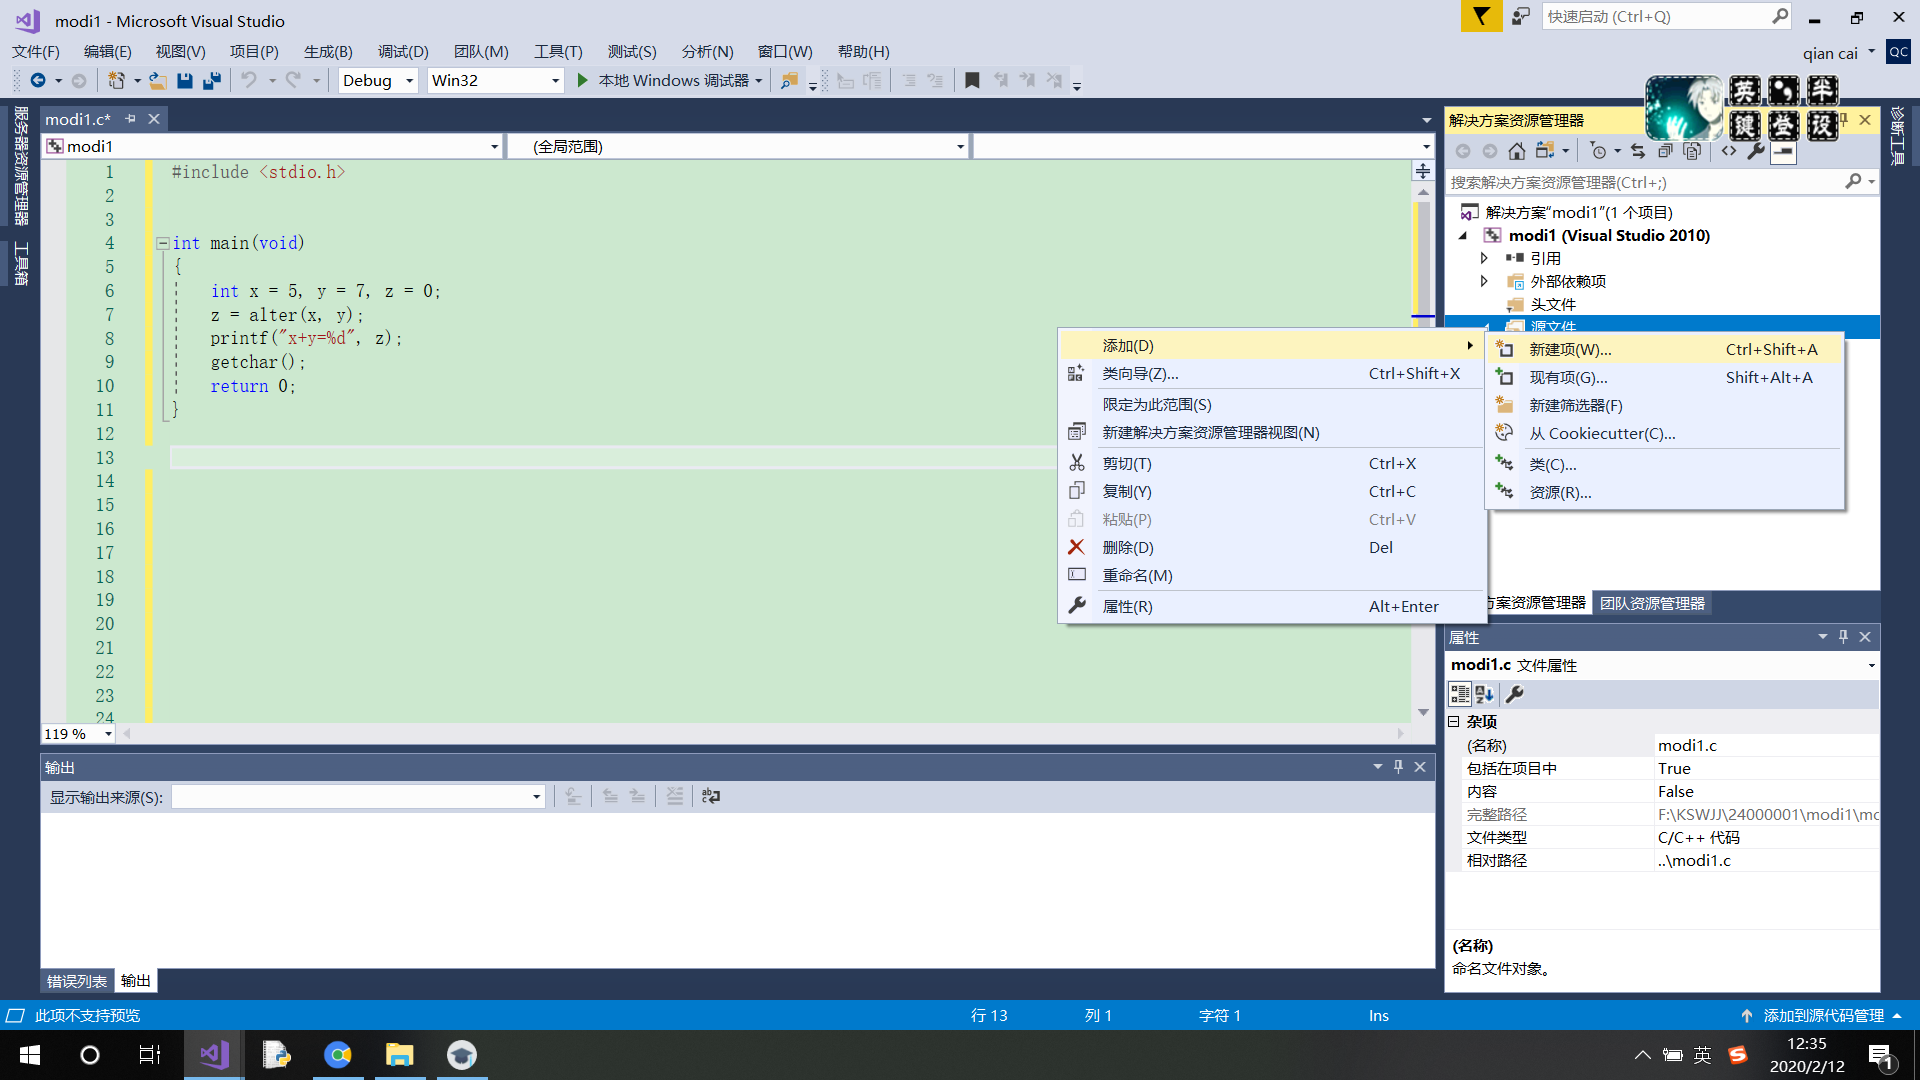Toggle the categorized view in Properties panel
1920x1080 pixels.
click(x=1460, y=694)
